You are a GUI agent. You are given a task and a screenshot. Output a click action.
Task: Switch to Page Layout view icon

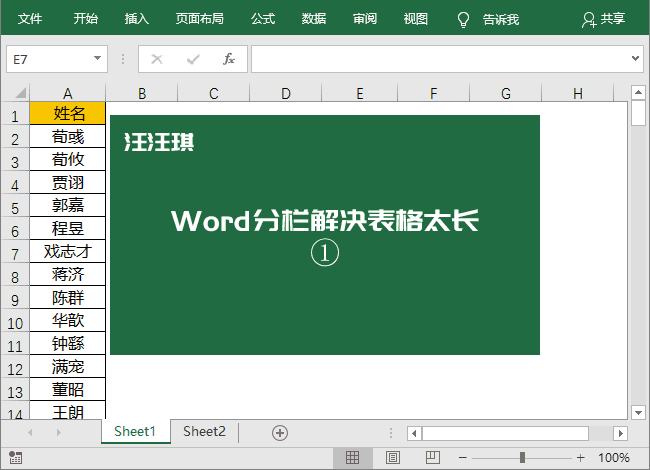pyautogui.click(x=393, y=458)
